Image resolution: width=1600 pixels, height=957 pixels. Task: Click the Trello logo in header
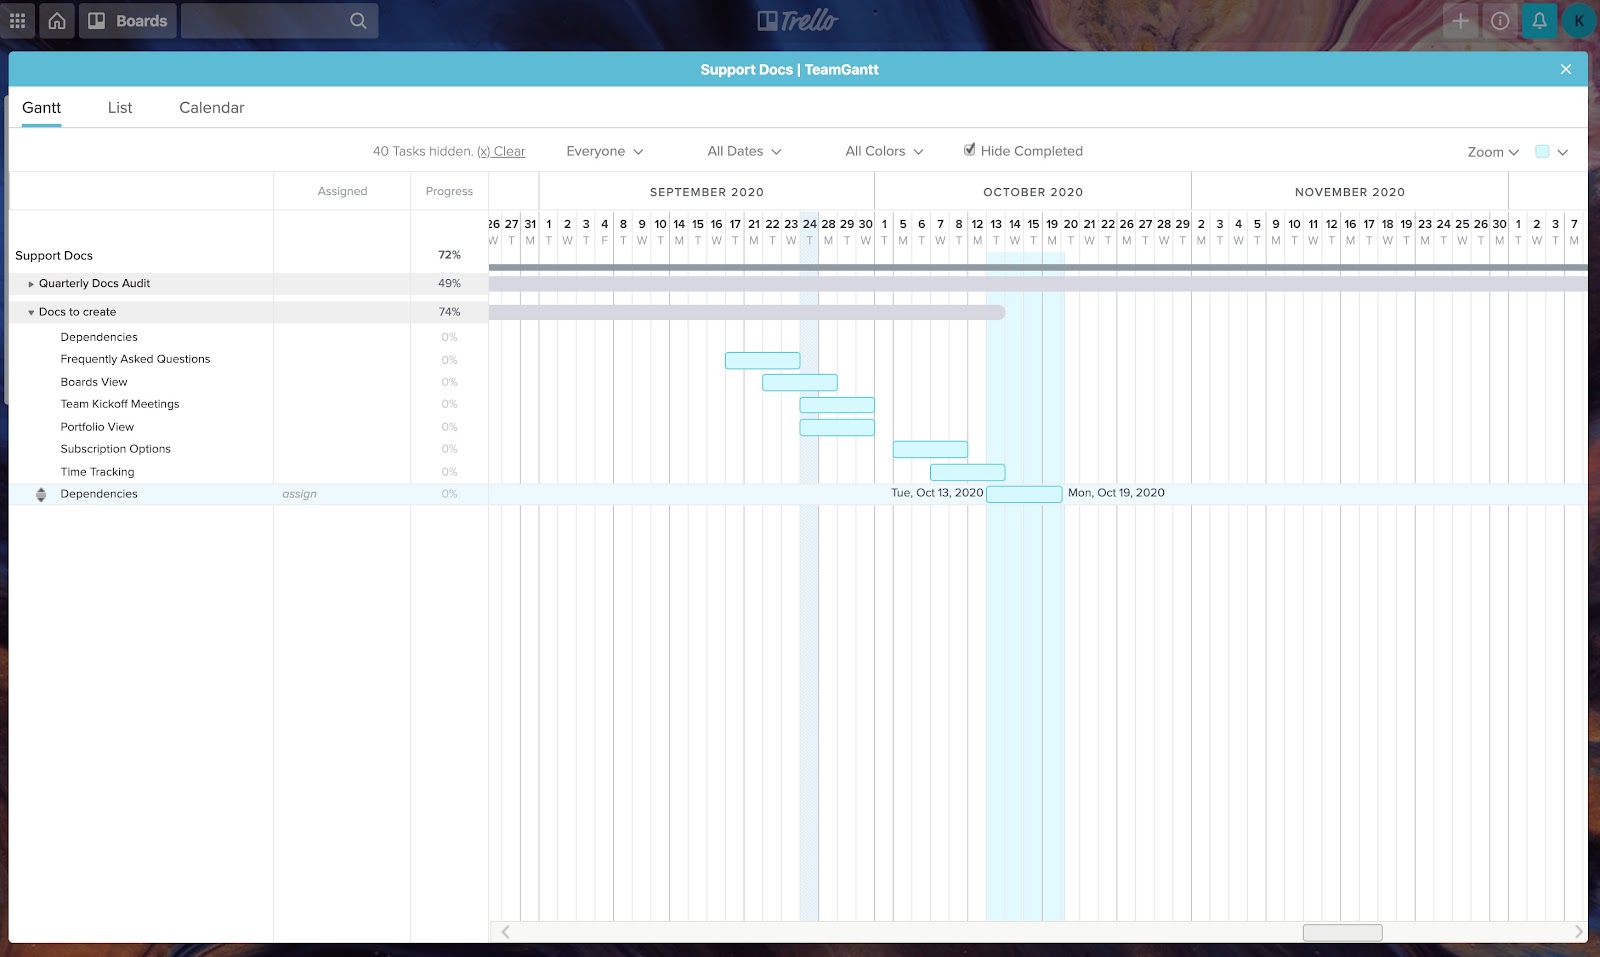point(797,21)
